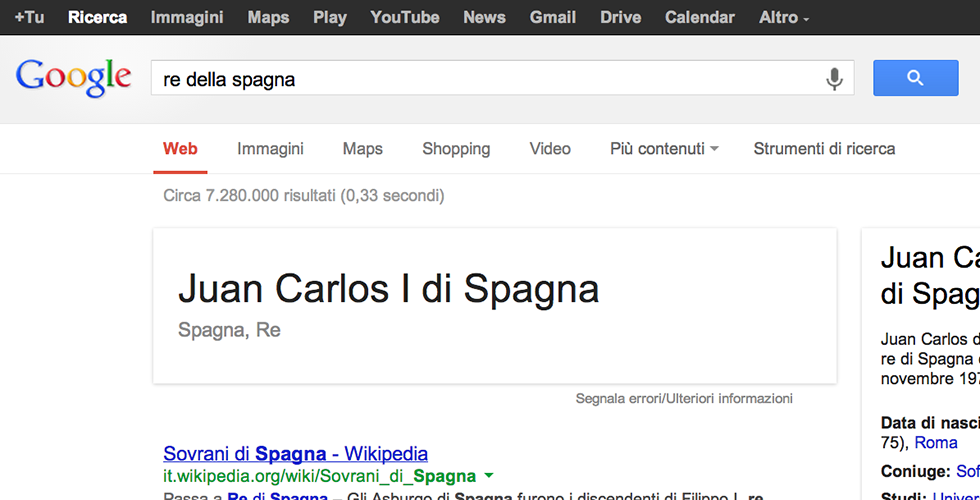Image resolution: width=980 pixels, height=500 pixels.
Task: Click inside the search query field
Action: pos(480,79)
